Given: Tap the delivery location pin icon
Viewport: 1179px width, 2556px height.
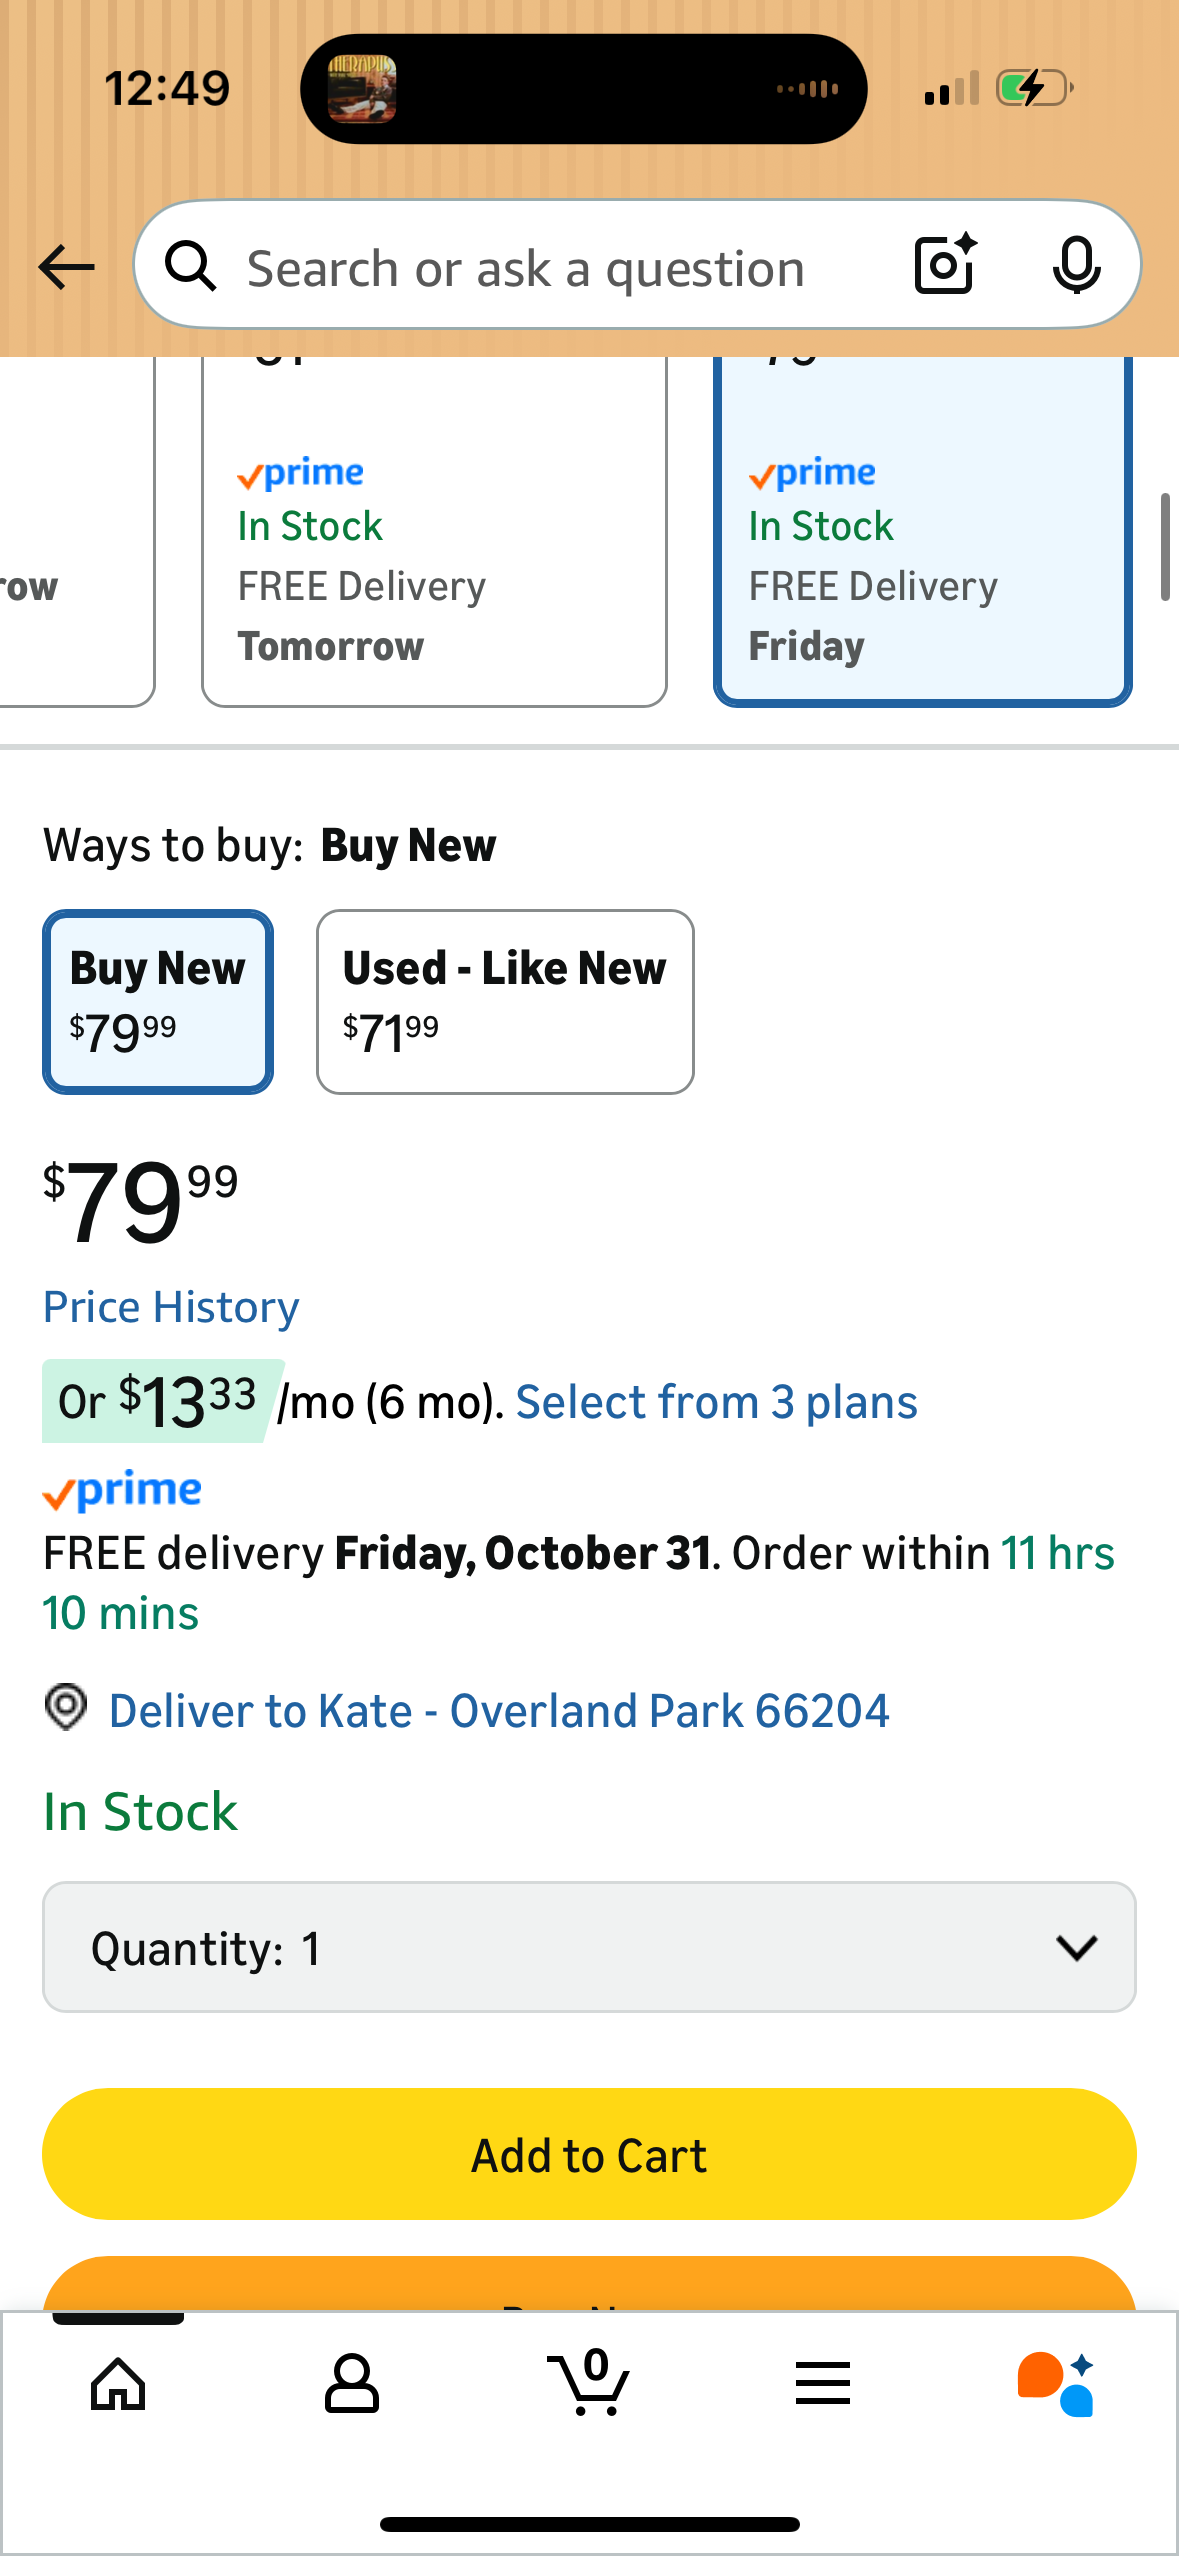Looking at the screenshot, I should pos(66,1707).
